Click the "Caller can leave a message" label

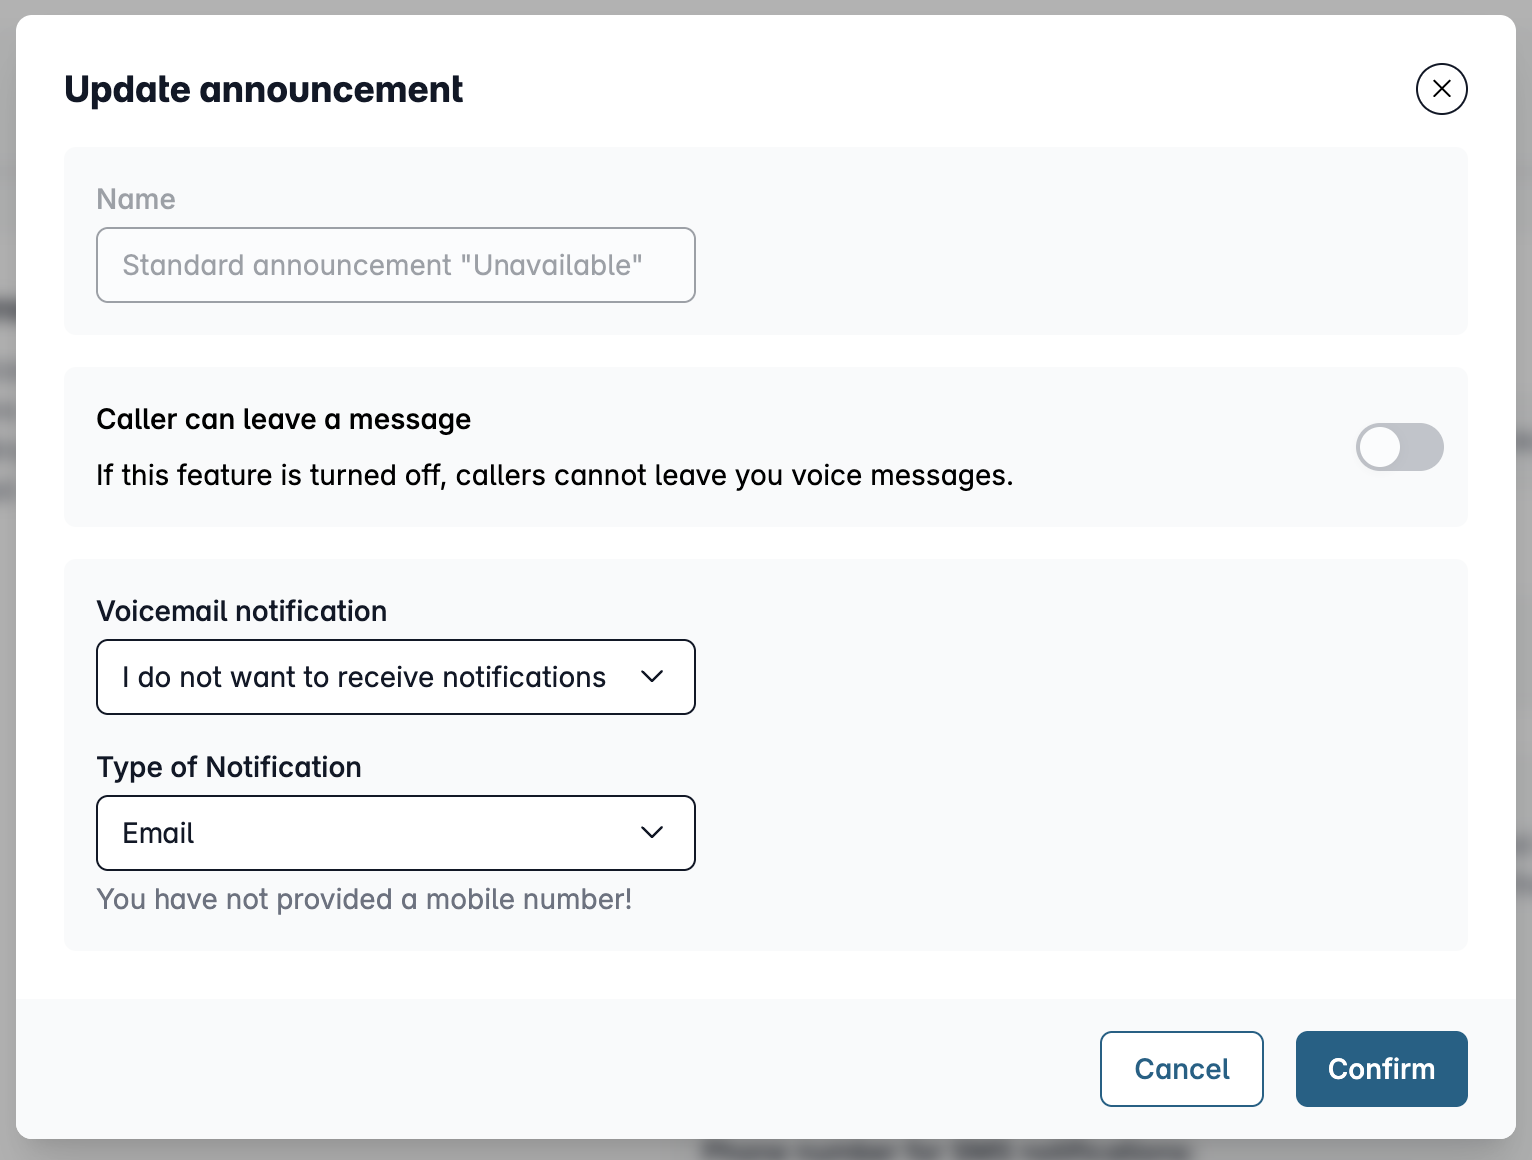(284, 419)
